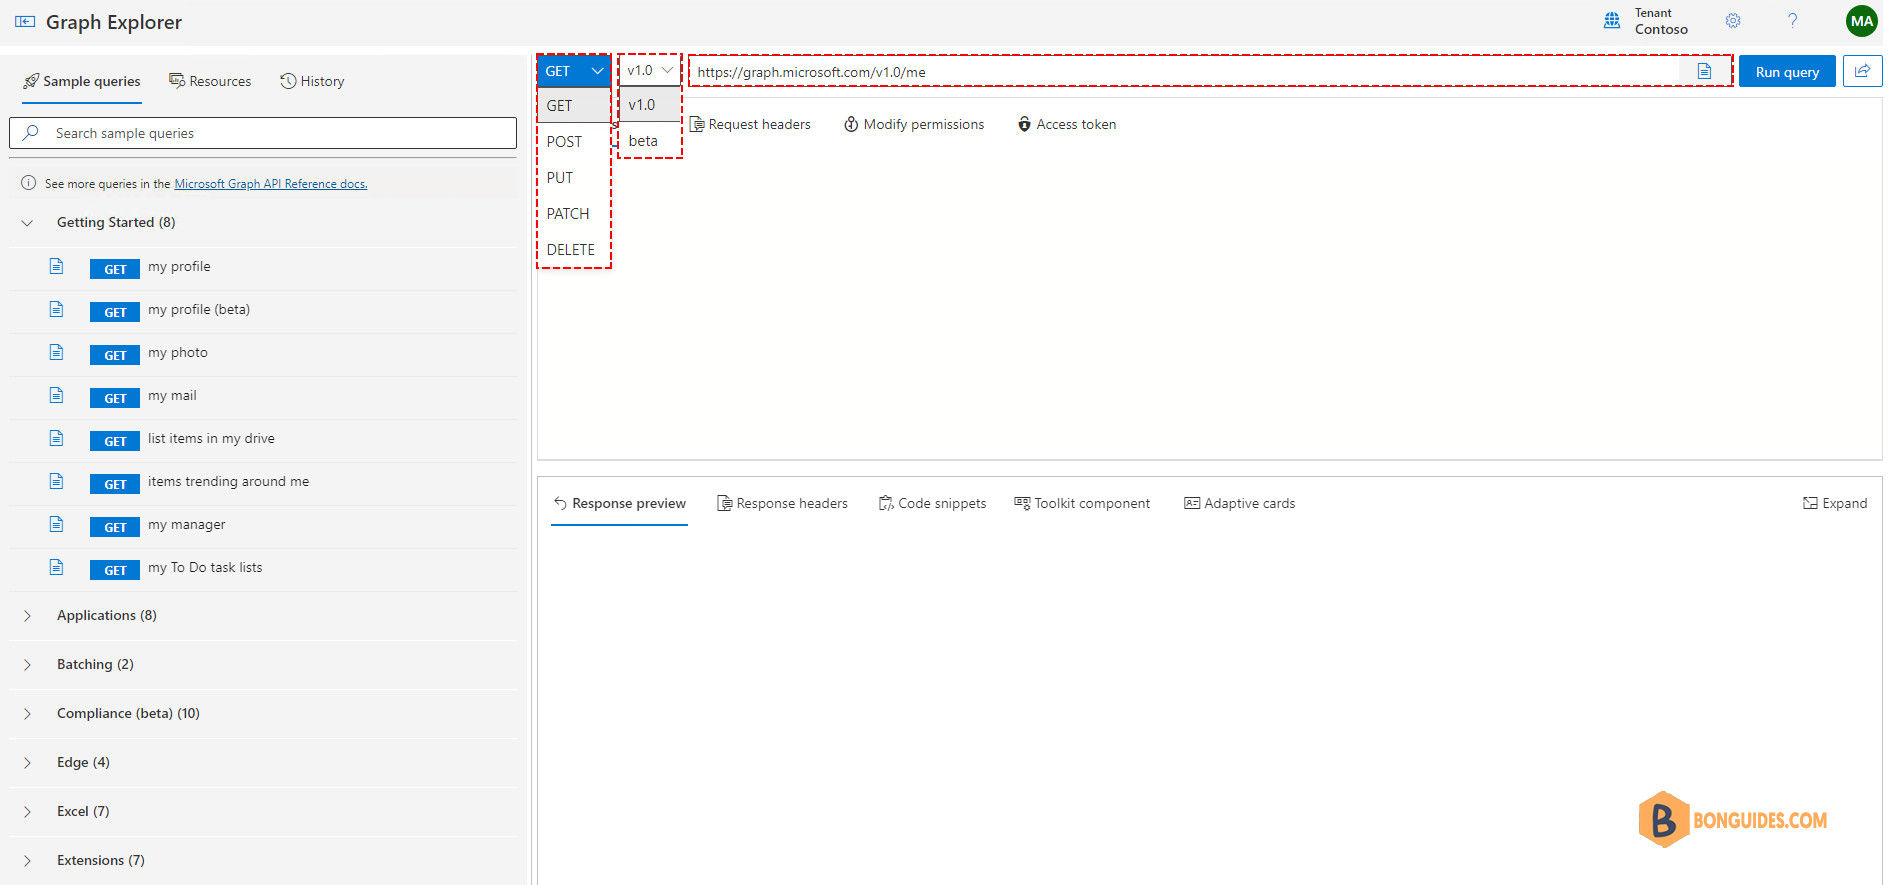The image size is (1888, 885).
Task: Click the document icon beside my photo
Action: point(56,352)
